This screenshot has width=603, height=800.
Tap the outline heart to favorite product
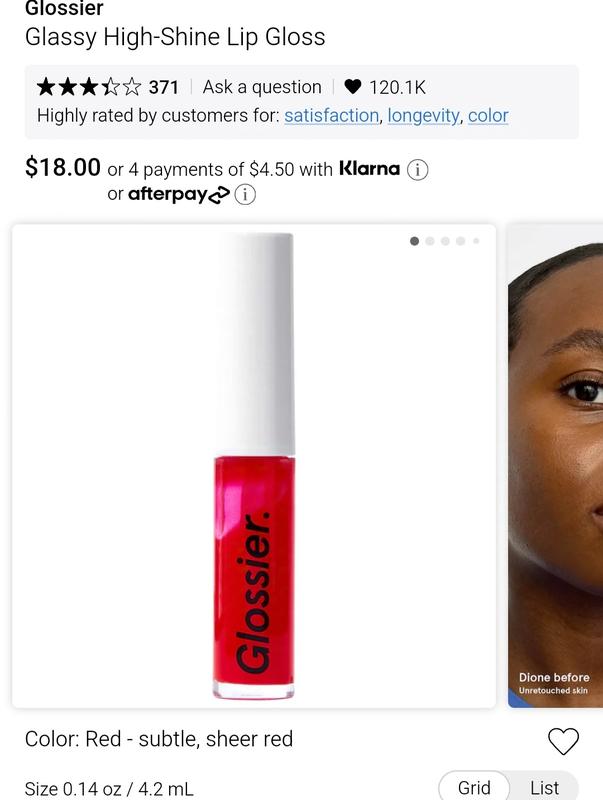[x=563, y=740]
